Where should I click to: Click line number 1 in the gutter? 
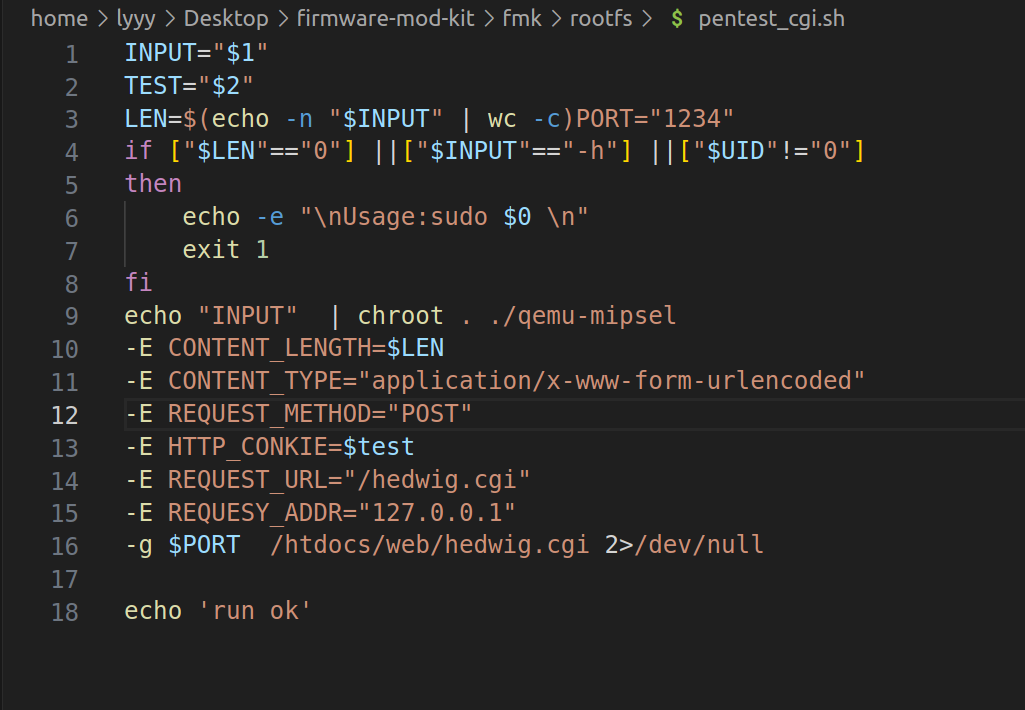(x=71, y=54)
